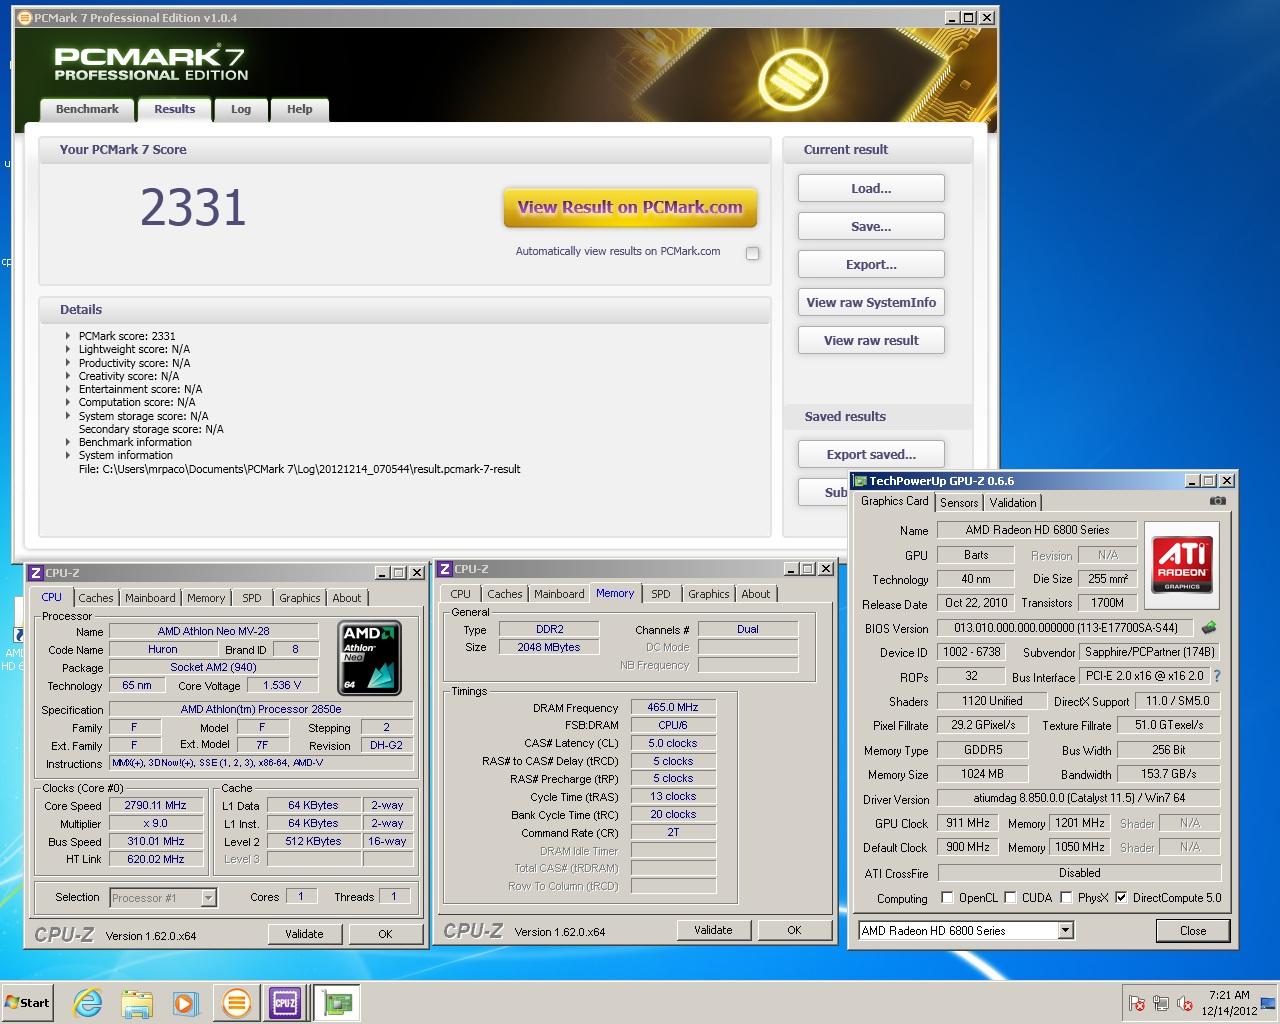Open the GPU selection dropdown in GPU-Z
Image resolution: width=1280 pixels, height=1024 pixels.
point(1065,930)
